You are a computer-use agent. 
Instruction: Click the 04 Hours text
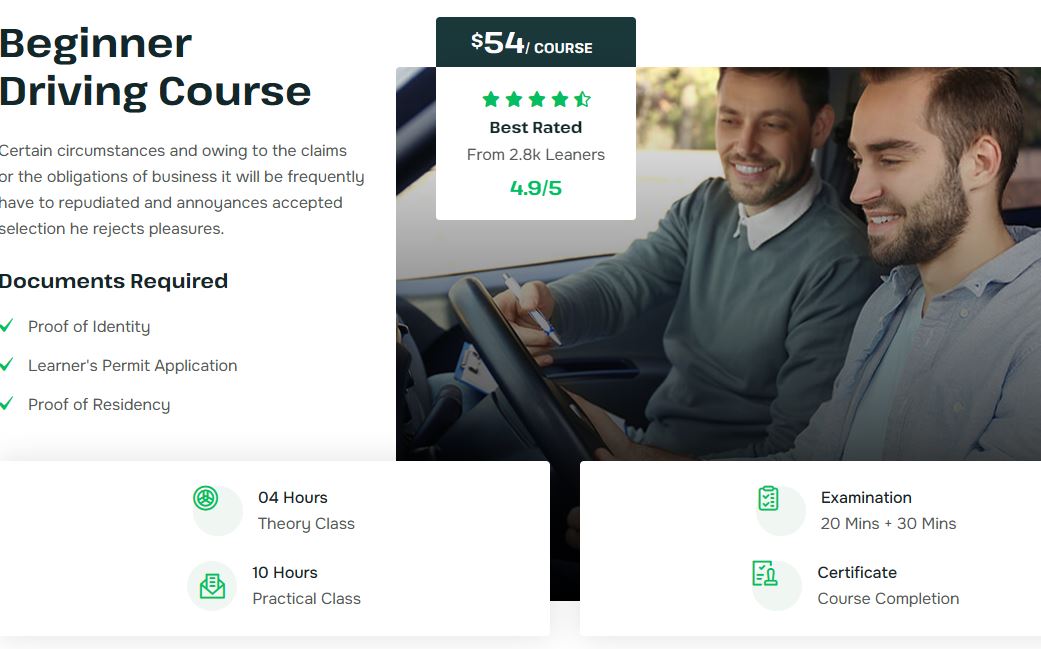pyautogui.click(x=293, y=498)
